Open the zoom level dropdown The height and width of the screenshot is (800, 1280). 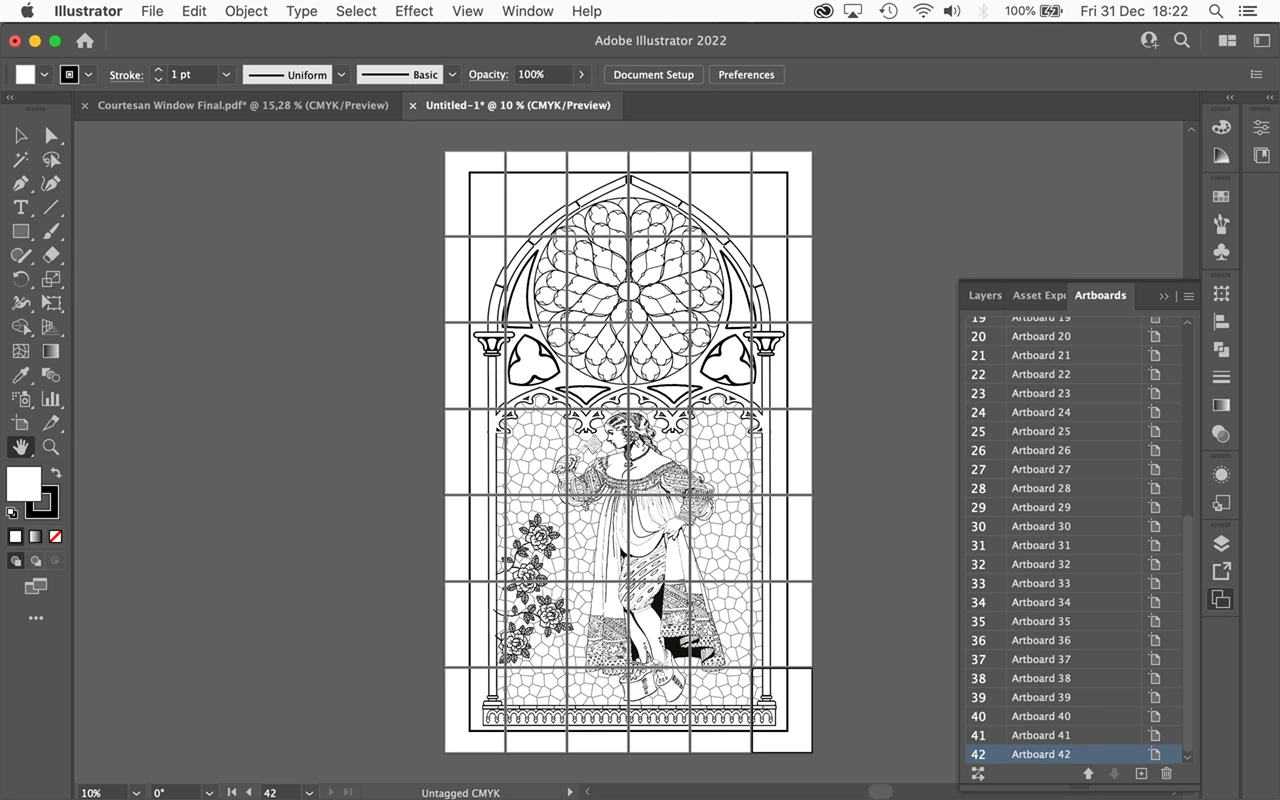pos(136,793)
